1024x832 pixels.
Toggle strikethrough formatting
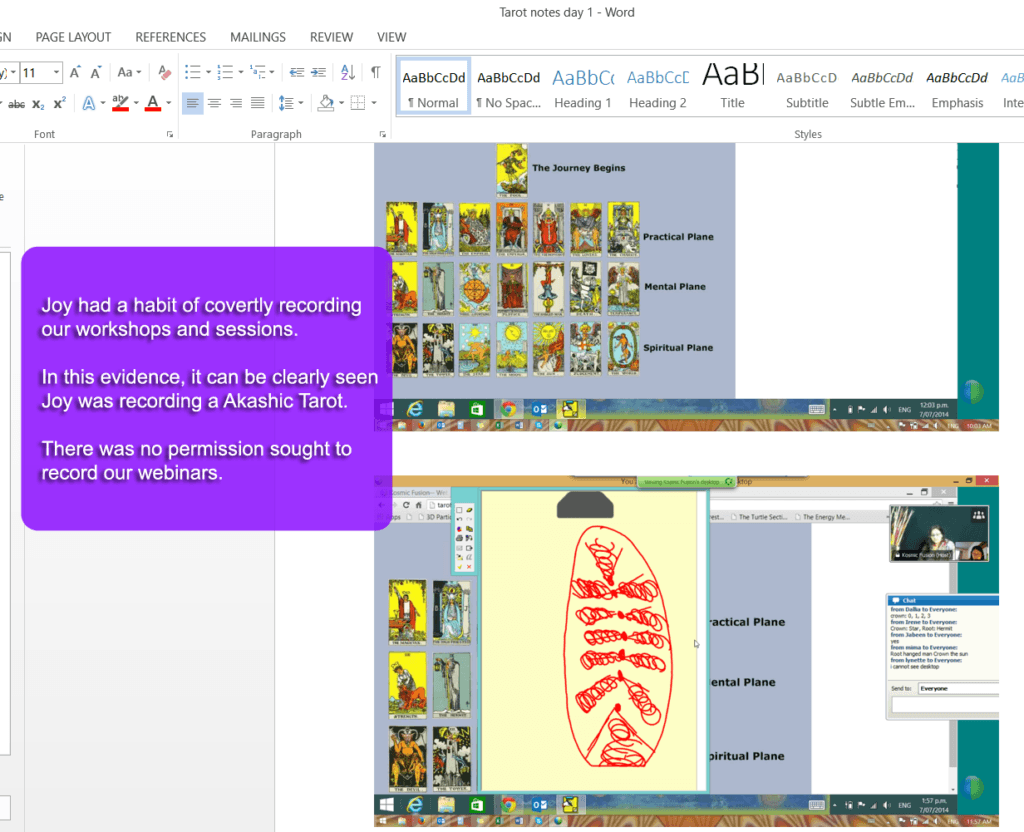pos(16,104)
